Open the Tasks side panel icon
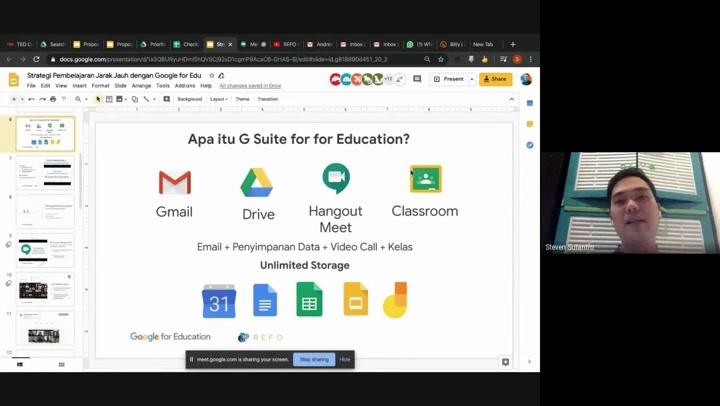The width and height of the screenshot is (720, 406). pyautogui.click(x=530, y=145)
